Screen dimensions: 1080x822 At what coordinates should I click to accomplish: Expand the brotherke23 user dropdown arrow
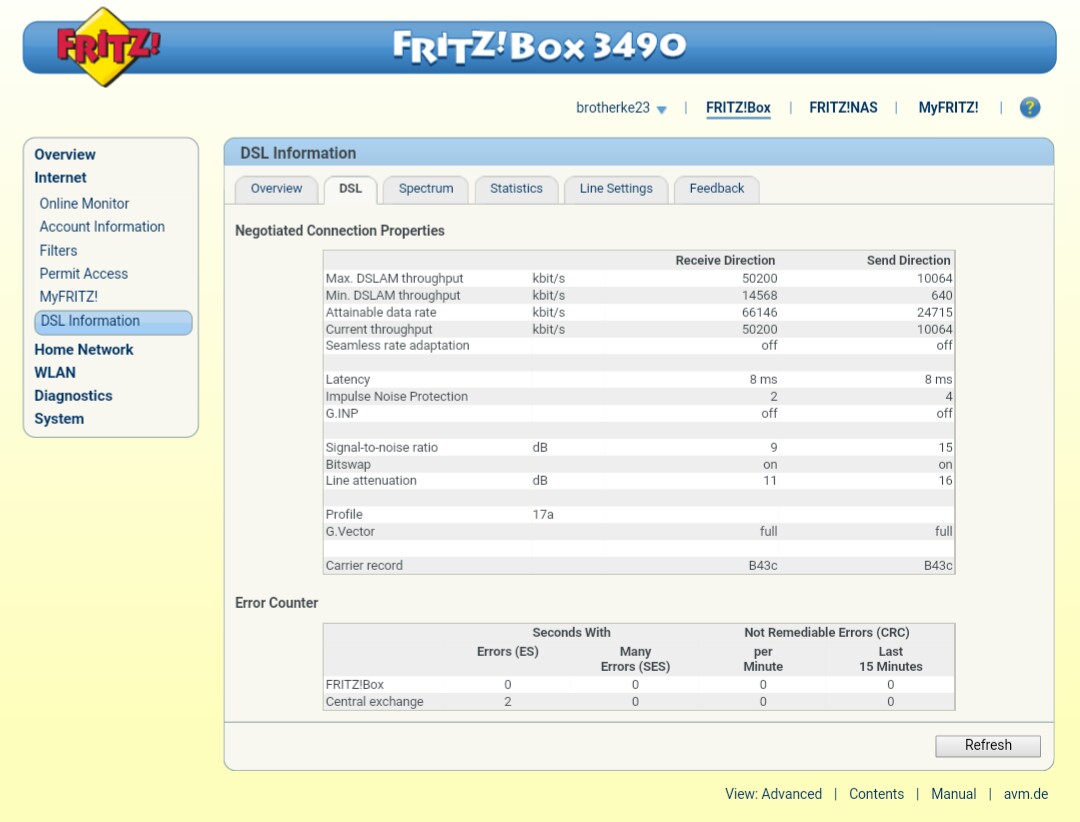click(662, 109)
